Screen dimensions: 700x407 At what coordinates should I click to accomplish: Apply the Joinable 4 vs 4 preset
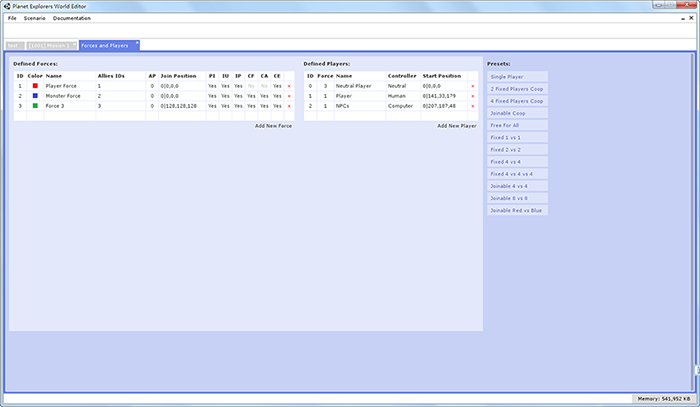tap(517, 186)
